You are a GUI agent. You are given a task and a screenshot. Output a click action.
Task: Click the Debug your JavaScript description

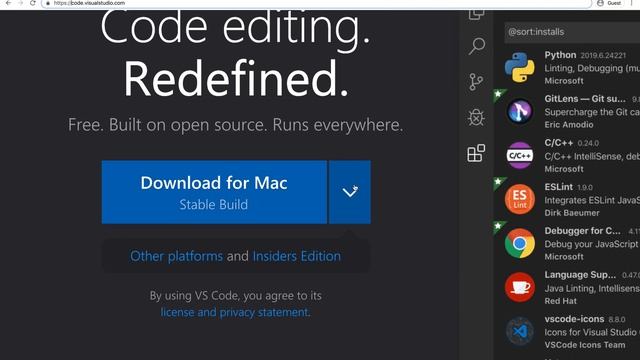[592, 244]
